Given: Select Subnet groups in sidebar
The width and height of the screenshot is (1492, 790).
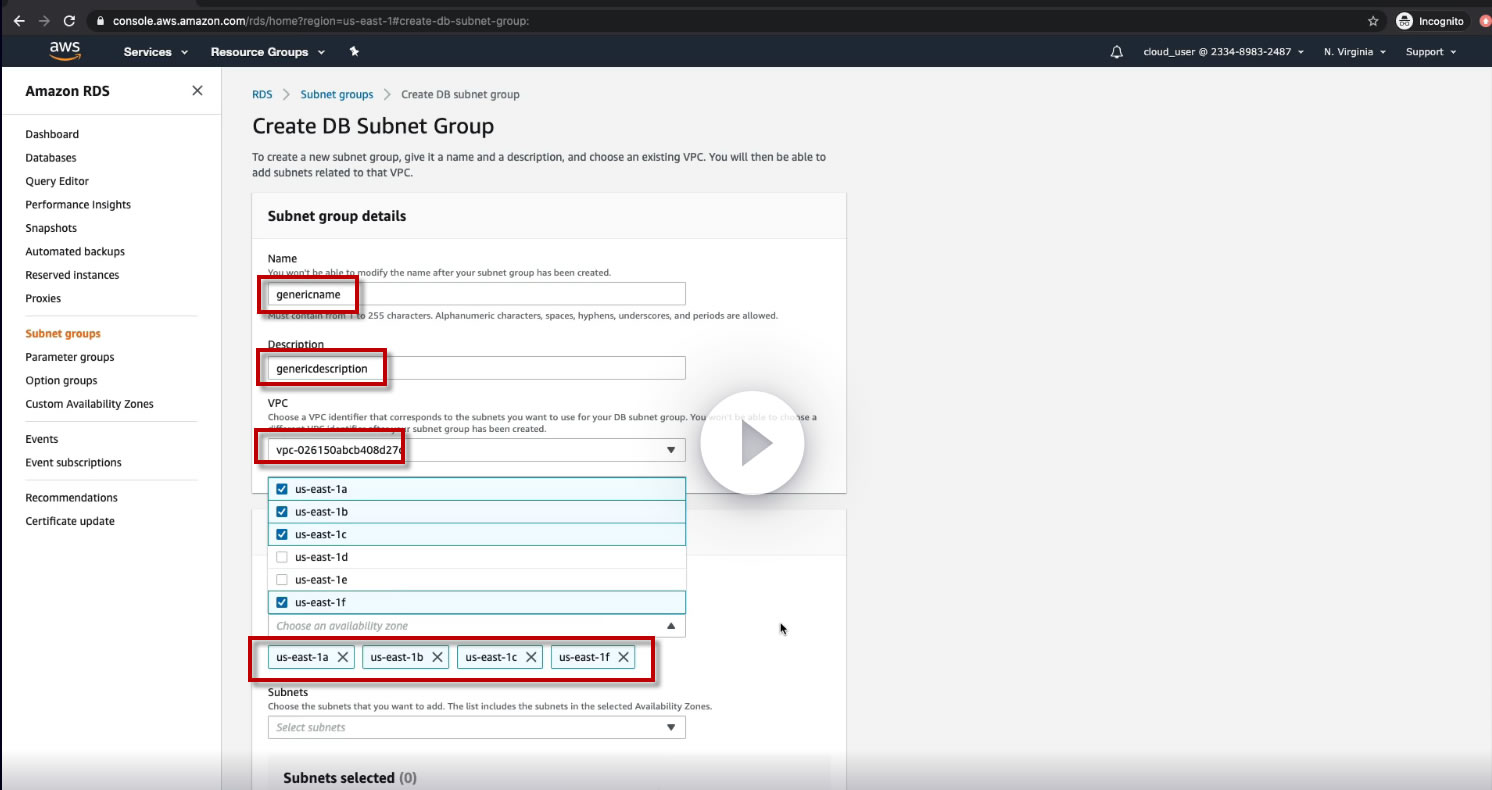Looking at the screenshot, I should click(x=63, y=334).
